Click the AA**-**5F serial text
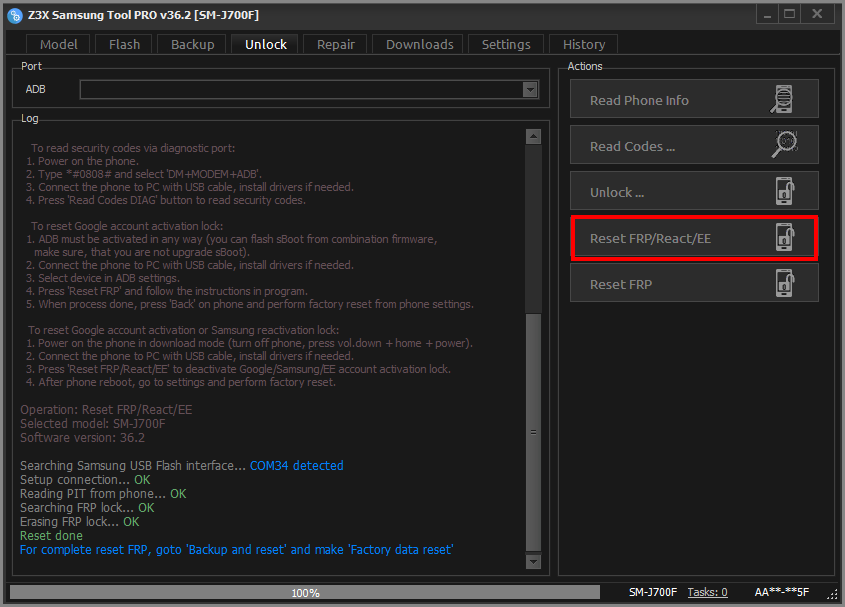845x607 pixels. click(781, 592)
